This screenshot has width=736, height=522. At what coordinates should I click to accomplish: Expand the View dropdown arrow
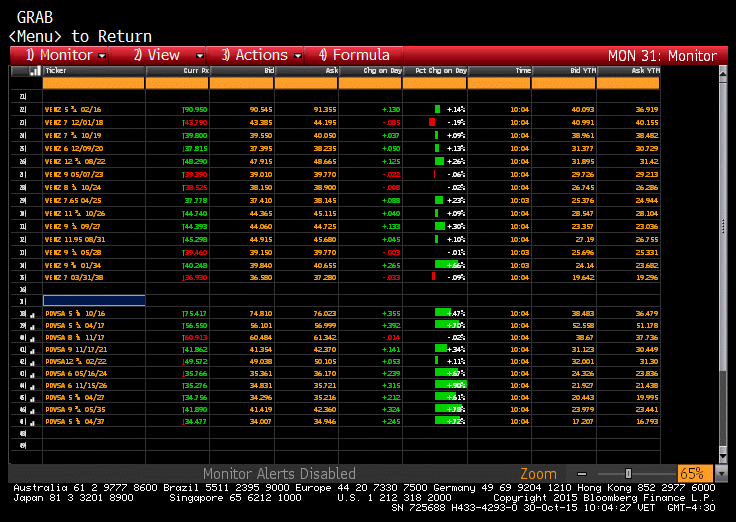[199, 56]
